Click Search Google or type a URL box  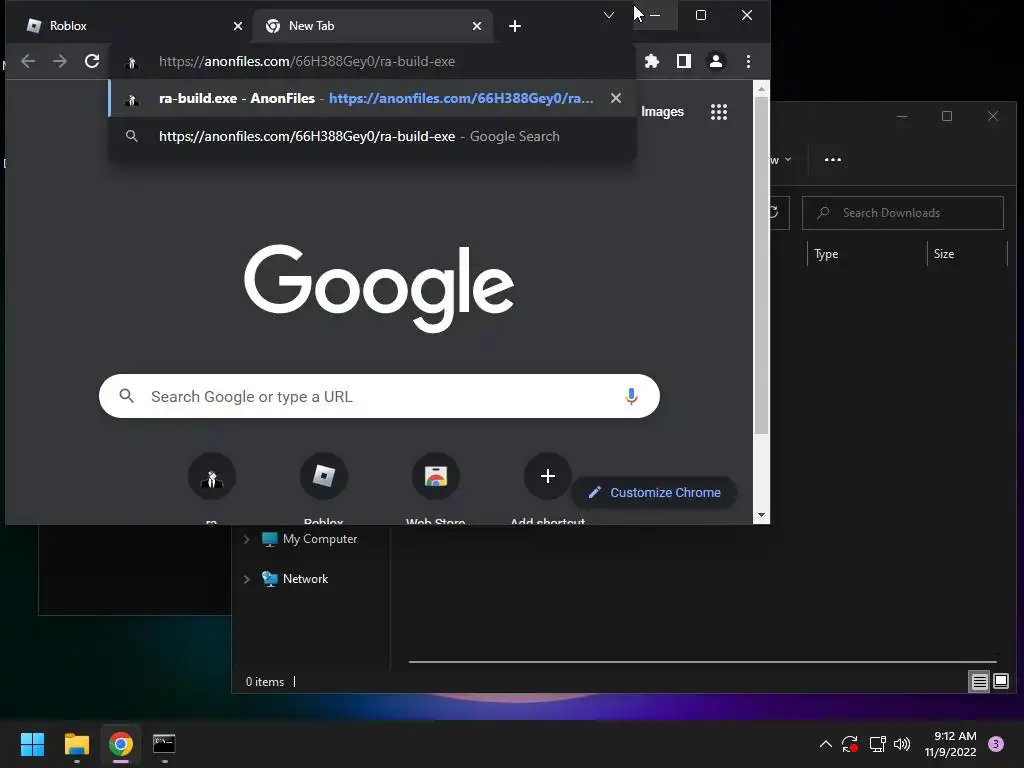[379, 396]
